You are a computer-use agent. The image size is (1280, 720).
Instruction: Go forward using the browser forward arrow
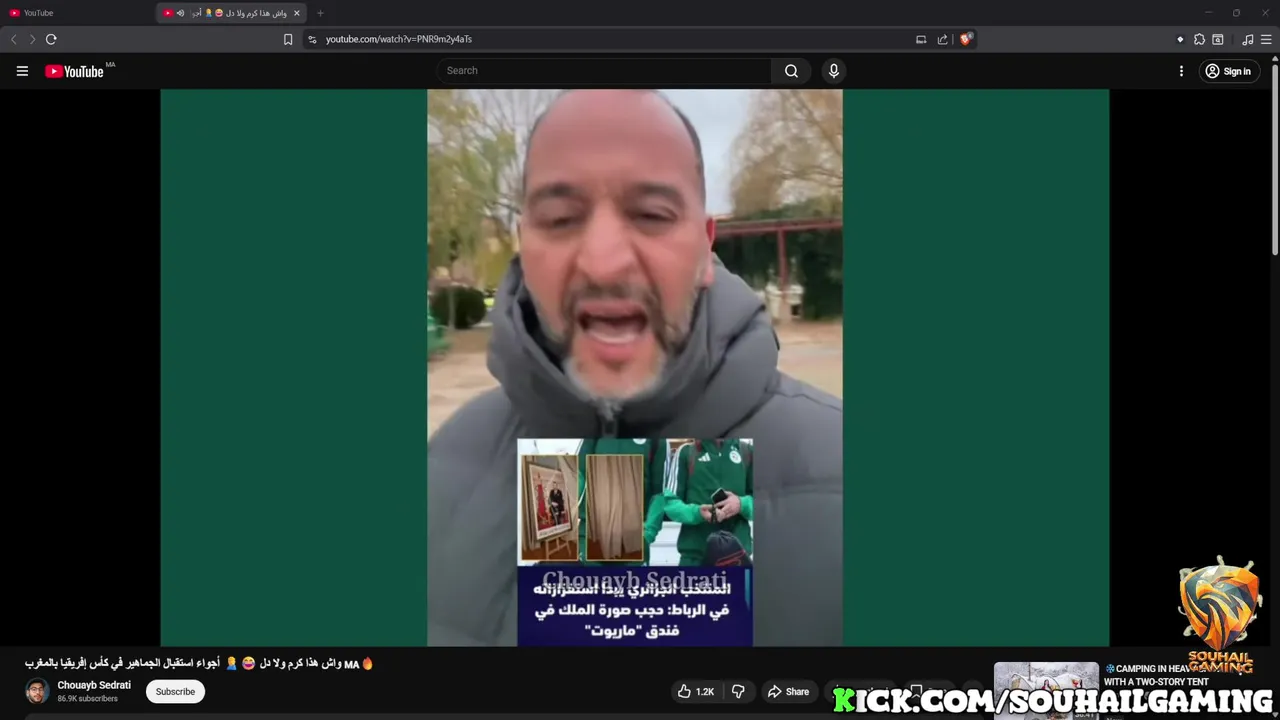tap(32, 39)
